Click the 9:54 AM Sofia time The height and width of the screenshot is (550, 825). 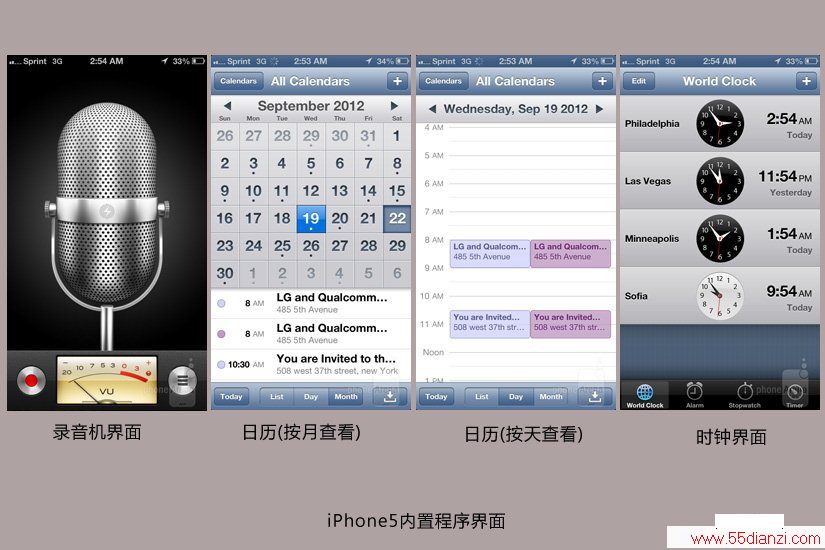point(789,291)
